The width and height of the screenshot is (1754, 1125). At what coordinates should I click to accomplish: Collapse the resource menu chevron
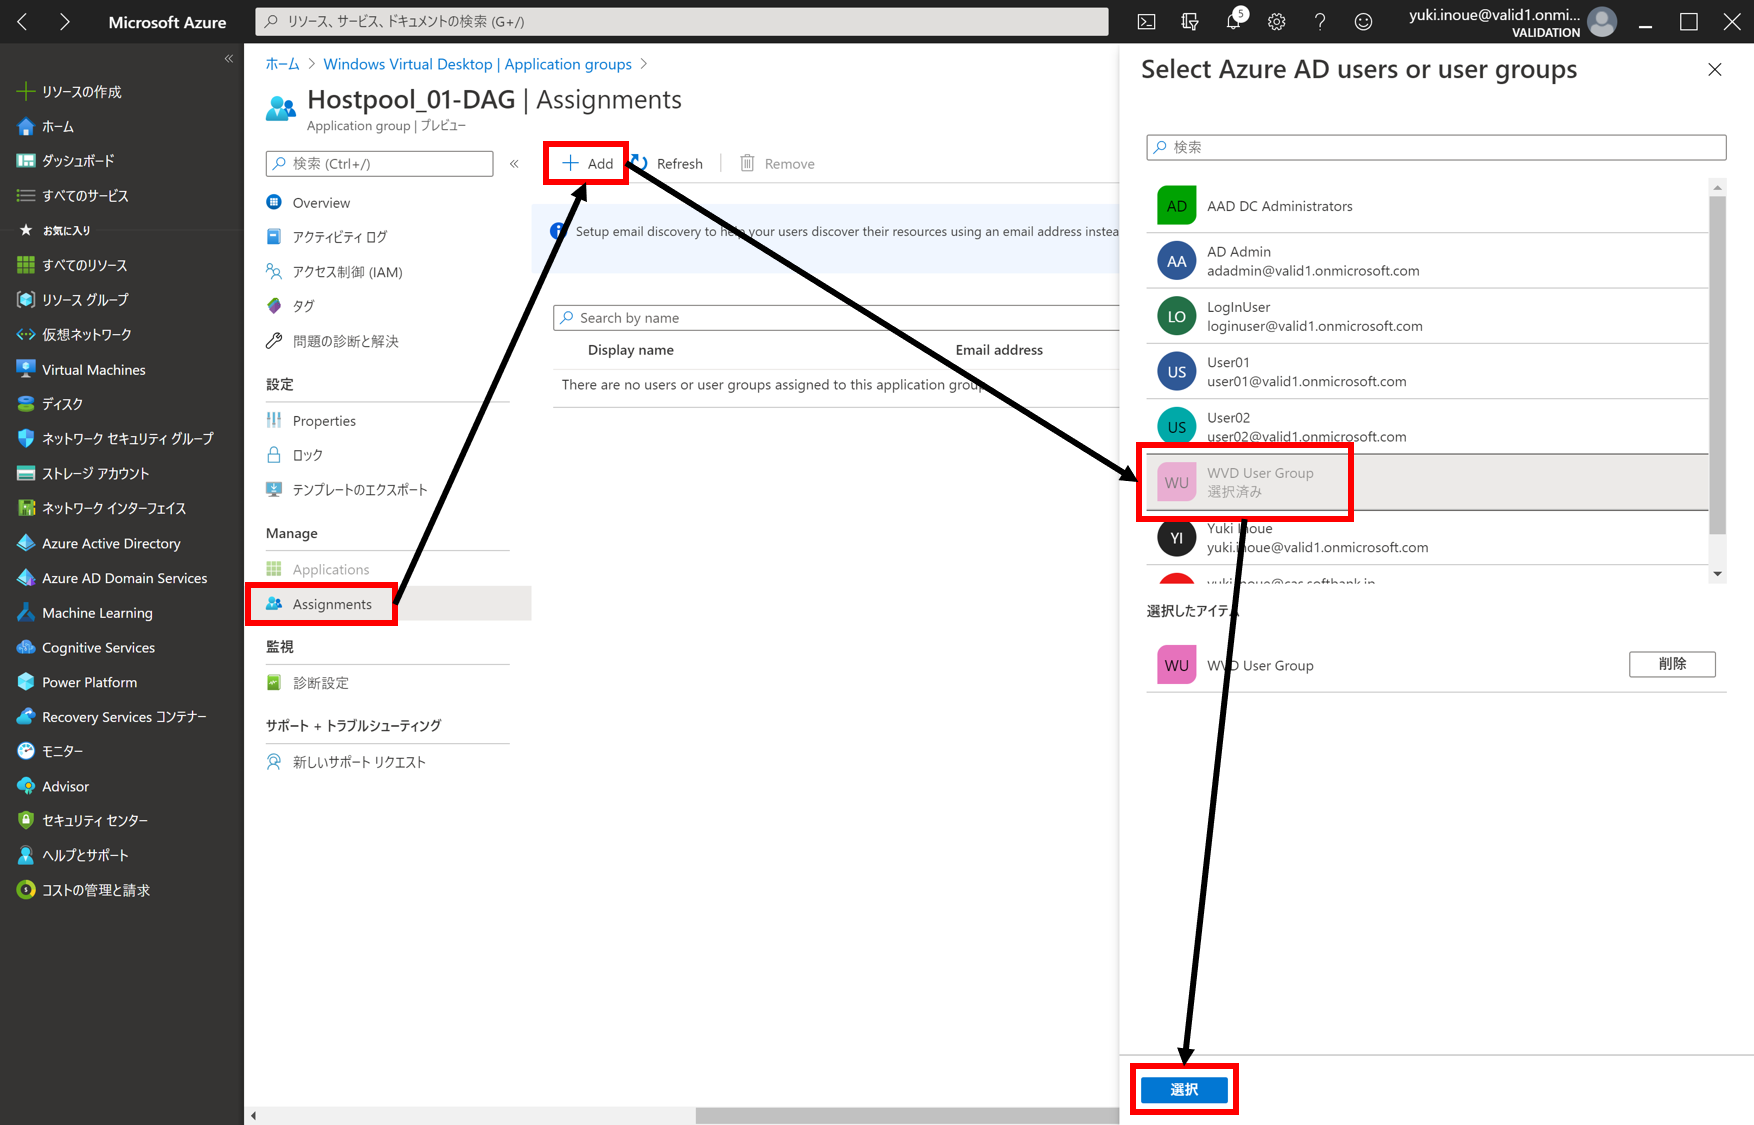[514, 164]
